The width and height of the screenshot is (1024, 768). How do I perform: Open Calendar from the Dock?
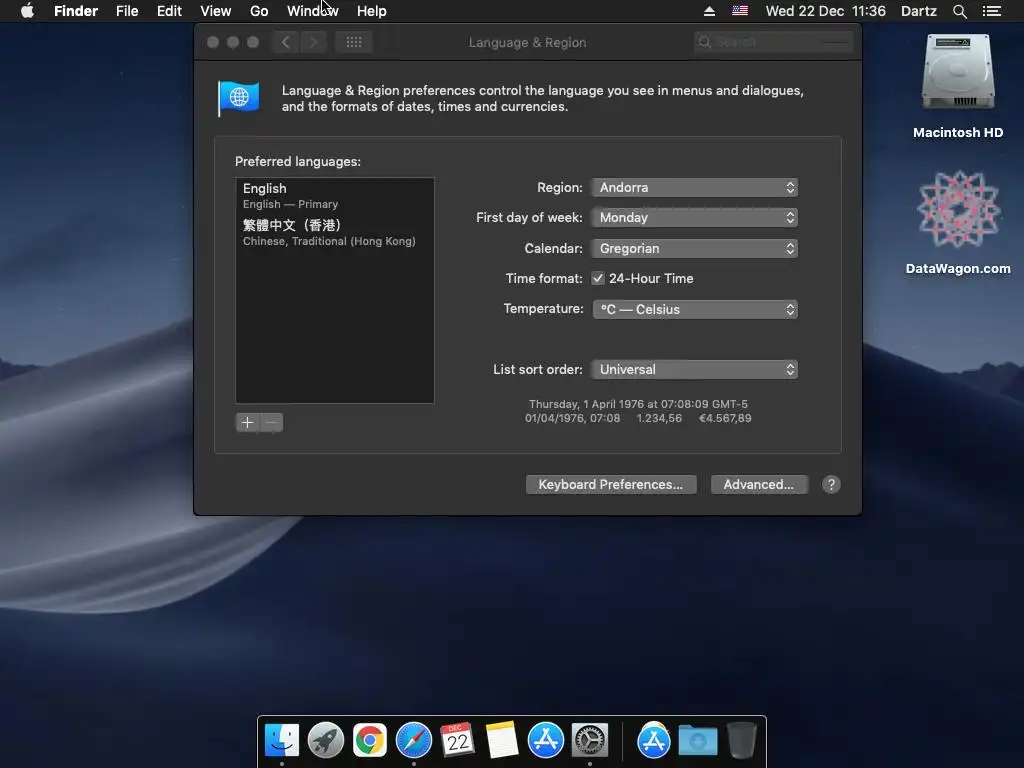pos(457,740)
